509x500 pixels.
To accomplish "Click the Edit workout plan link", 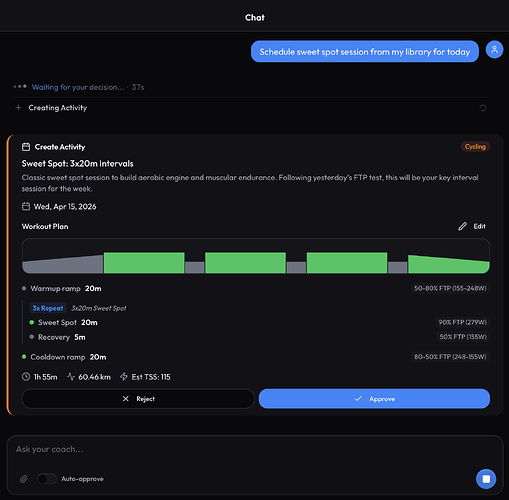I will coord(480,226).
